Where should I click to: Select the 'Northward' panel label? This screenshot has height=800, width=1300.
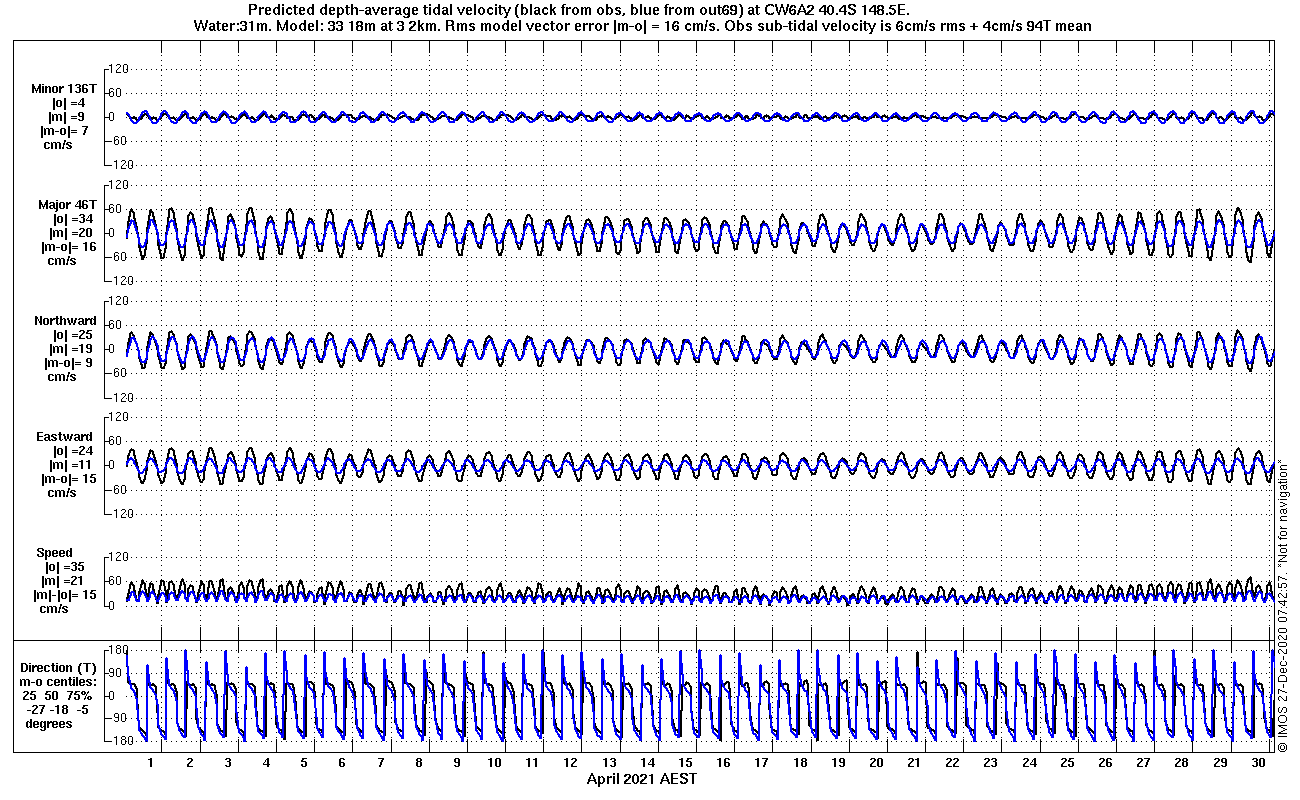pyautogui.click(x=65, y=321)
